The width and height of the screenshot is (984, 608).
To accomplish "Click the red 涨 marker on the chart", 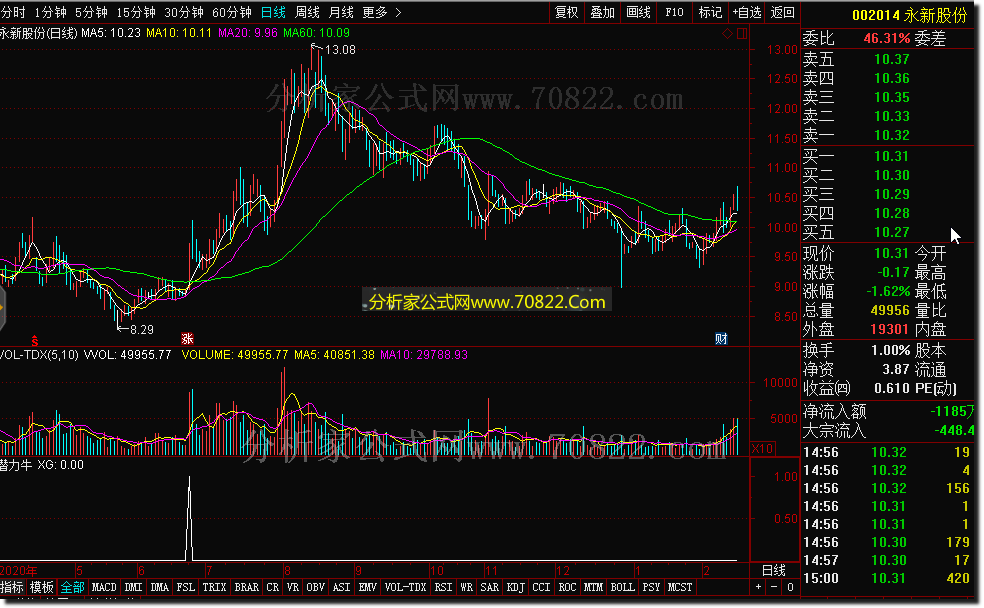I will (x=187, y=339).
